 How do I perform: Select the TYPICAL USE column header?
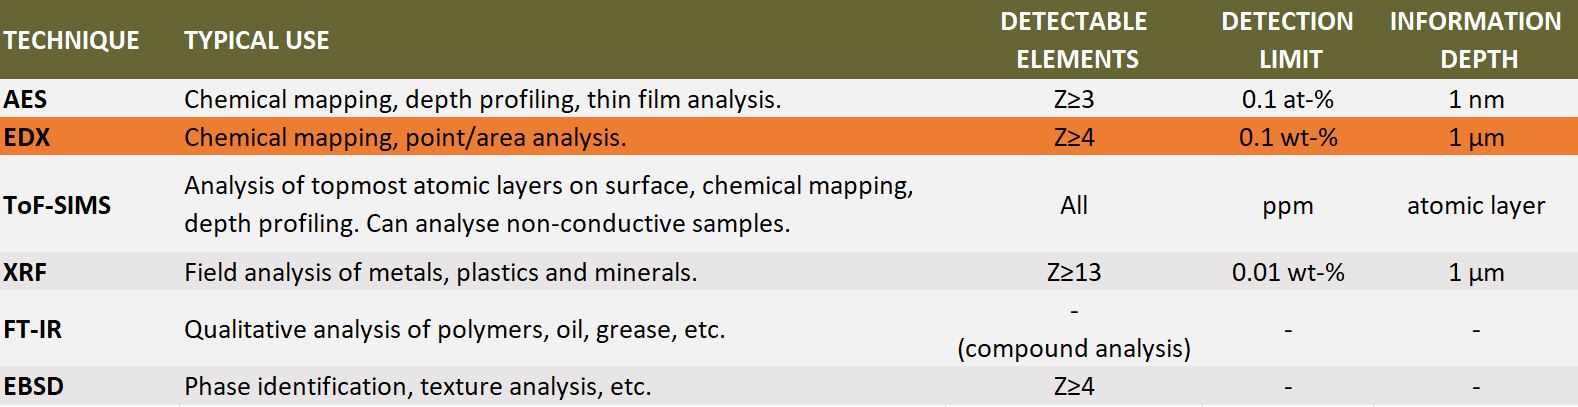click(257, 41)
